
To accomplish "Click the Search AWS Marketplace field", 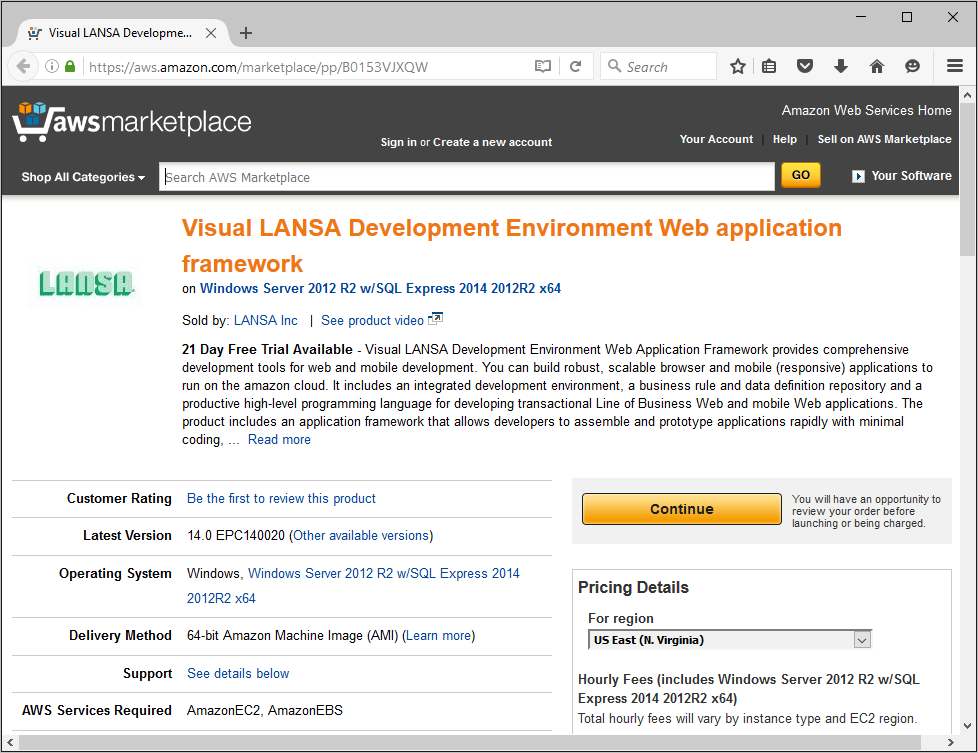I will (467, 177).
